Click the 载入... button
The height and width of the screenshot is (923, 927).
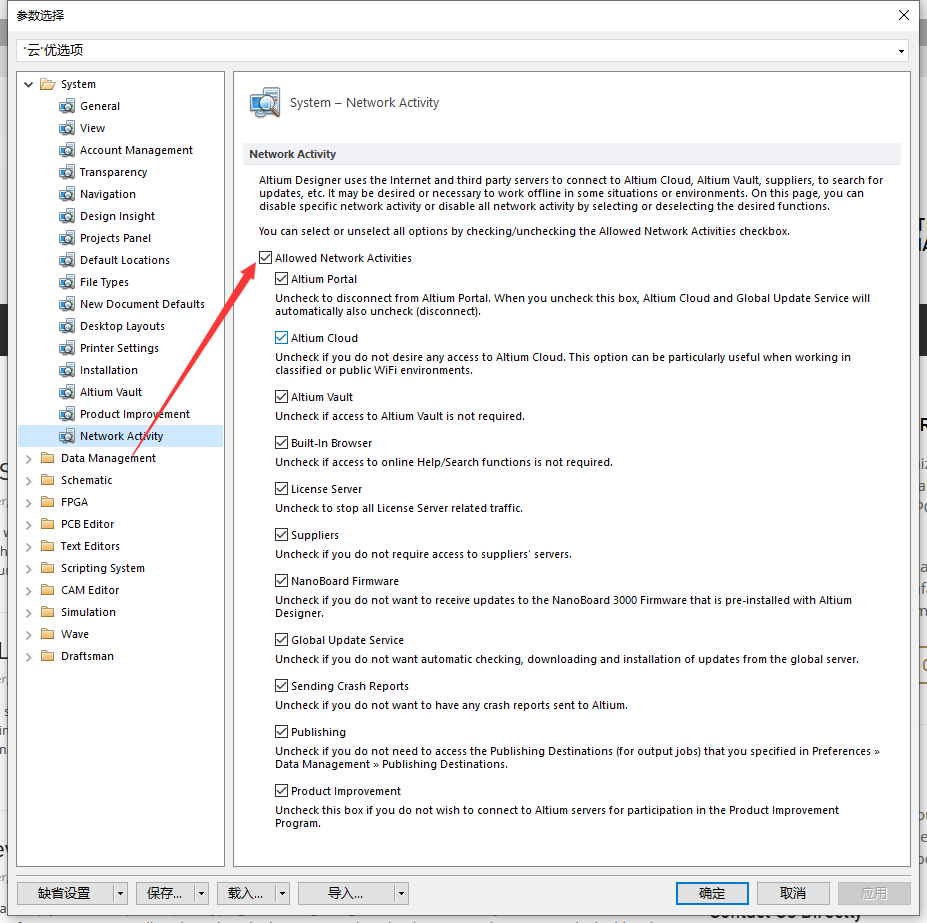pyautogui.click(x=247, y=893)
